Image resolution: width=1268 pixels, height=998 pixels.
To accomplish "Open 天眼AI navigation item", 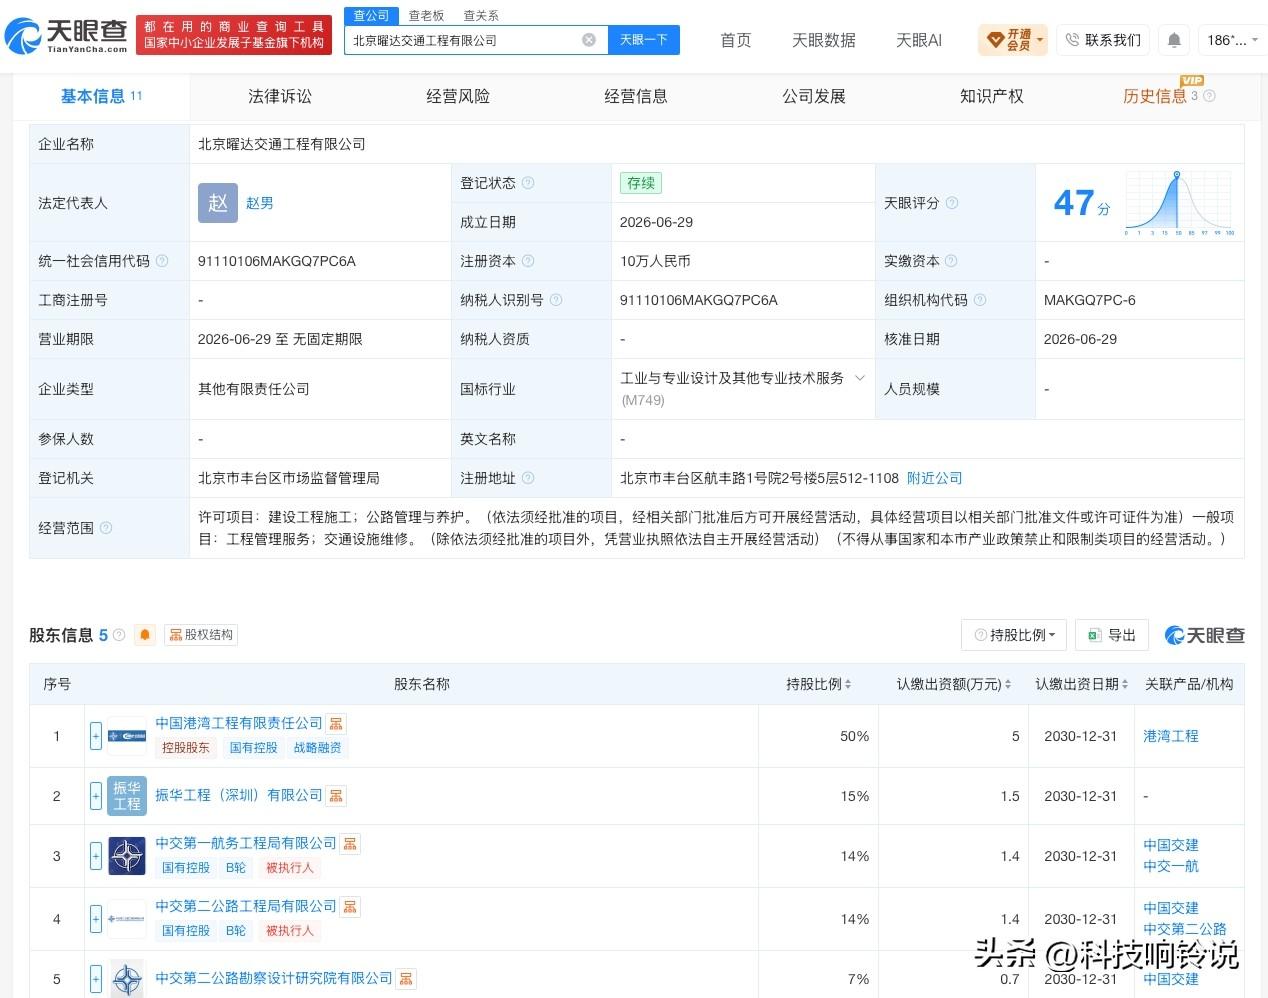I will coord(919,40).
